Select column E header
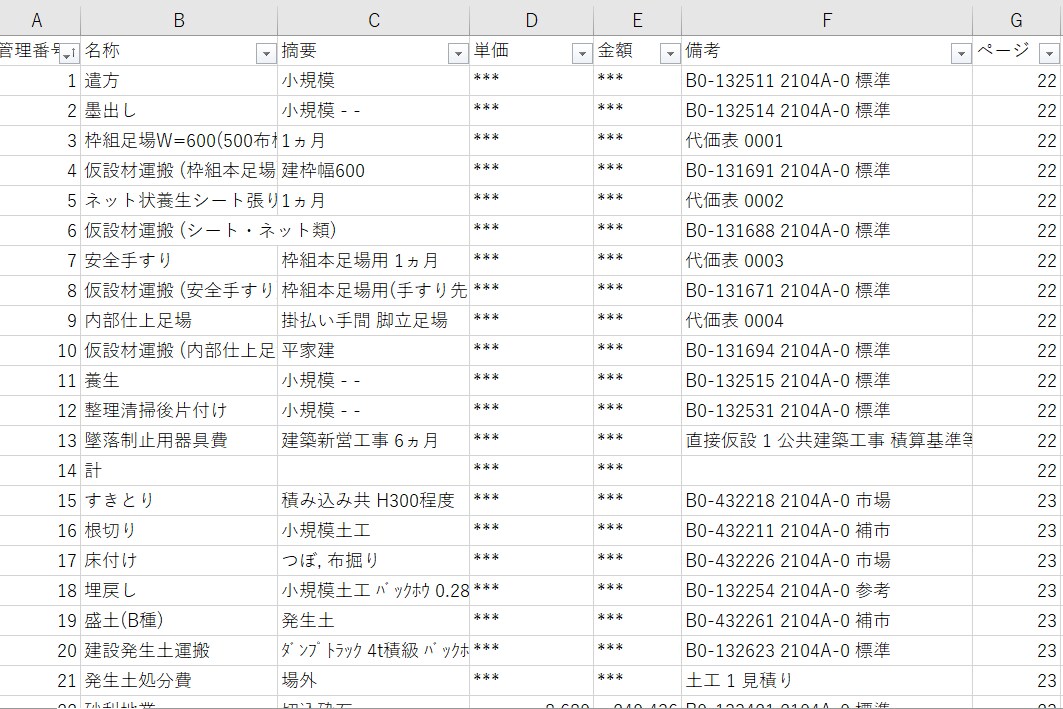 (637, 20)
